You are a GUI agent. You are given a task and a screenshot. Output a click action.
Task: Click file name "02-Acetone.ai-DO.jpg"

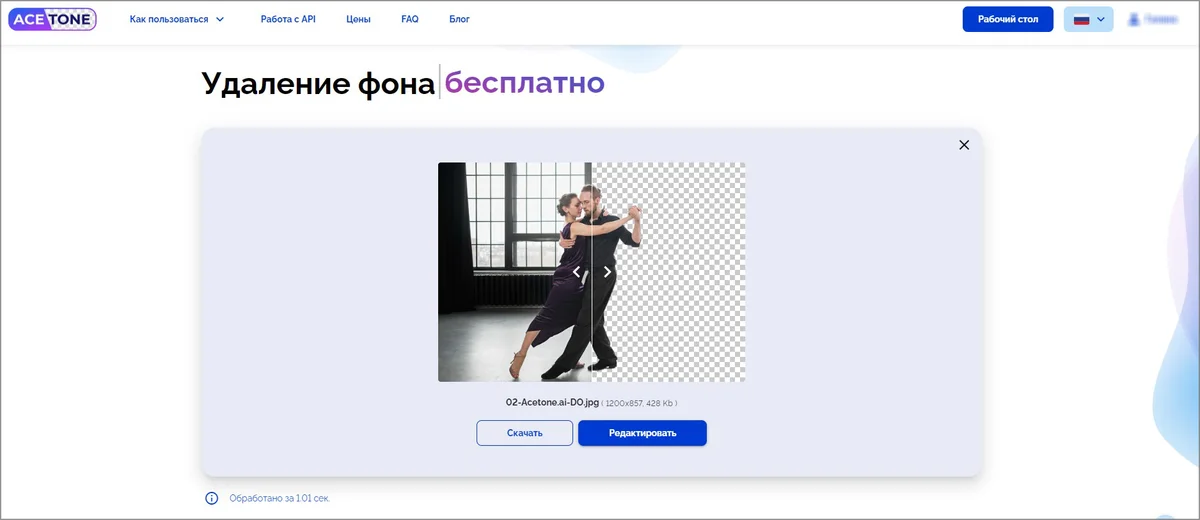553,402
